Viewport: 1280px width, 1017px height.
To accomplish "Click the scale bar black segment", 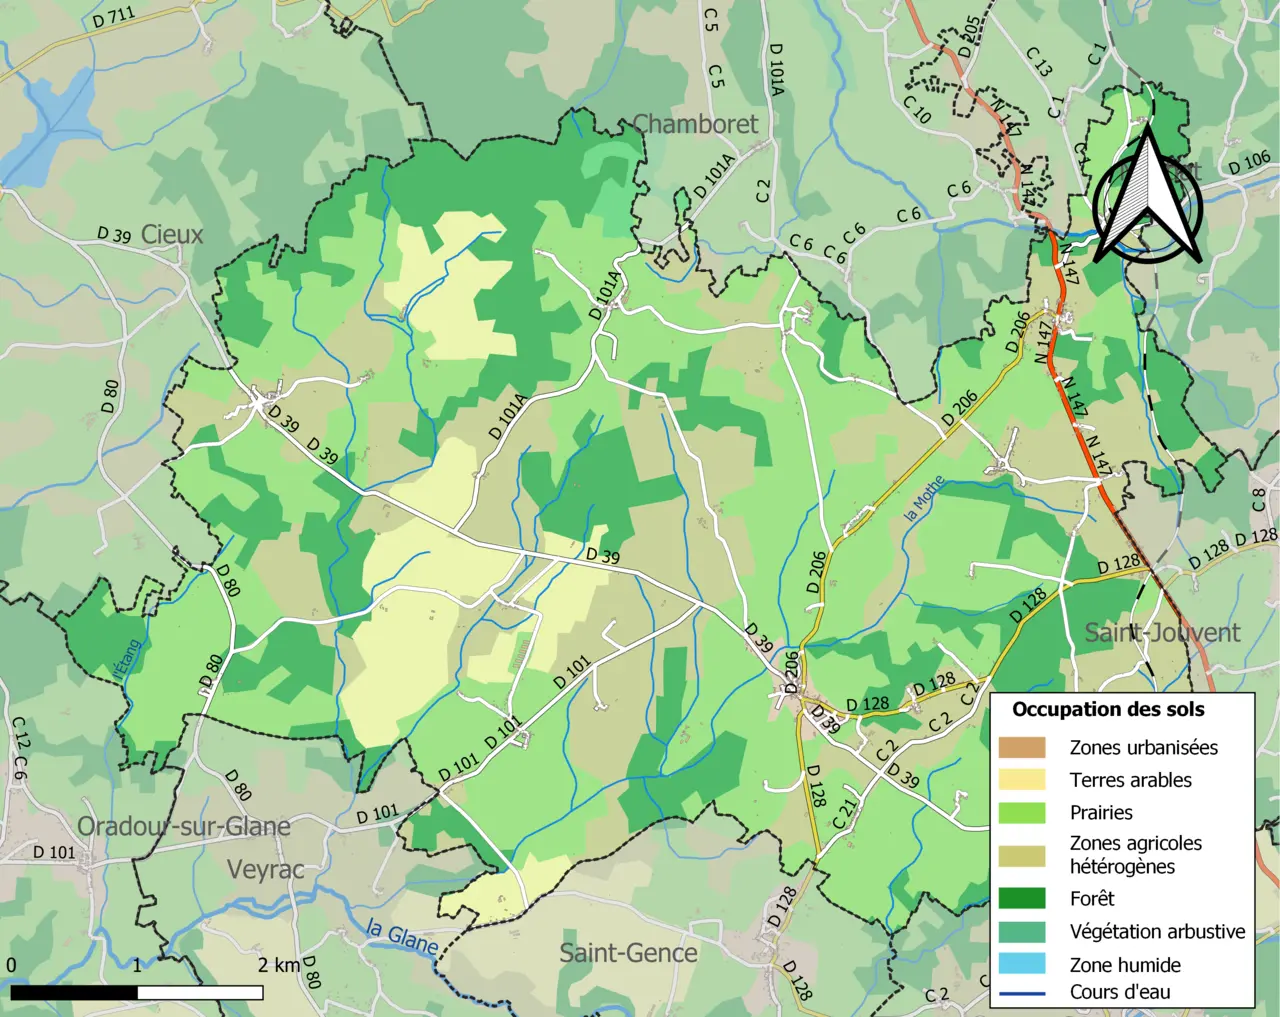I will 74,992.
